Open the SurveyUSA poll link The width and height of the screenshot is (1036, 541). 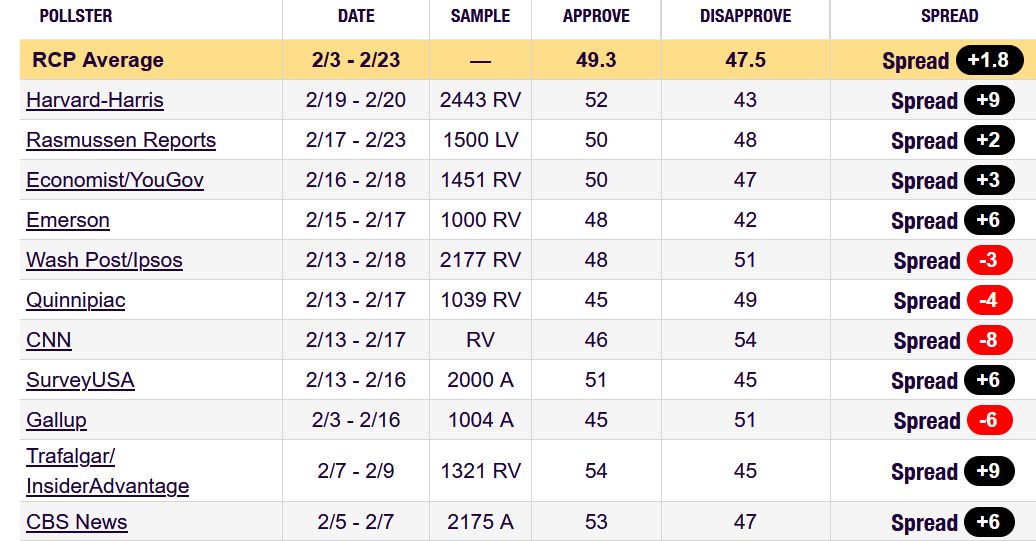(x=80, y=380)
